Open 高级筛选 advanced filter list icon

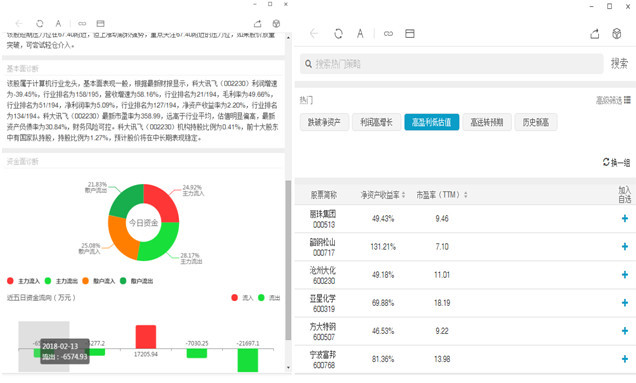pyautogui.click(x=627, y=99)
